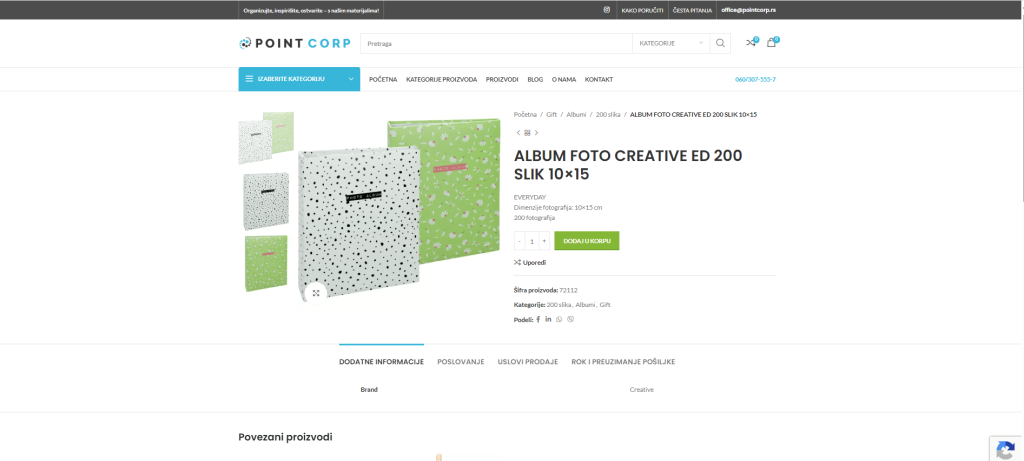Expand the IZABERITE KATEGORIJU menu
The image size is (1024, 461).
(x=299, y=79)
